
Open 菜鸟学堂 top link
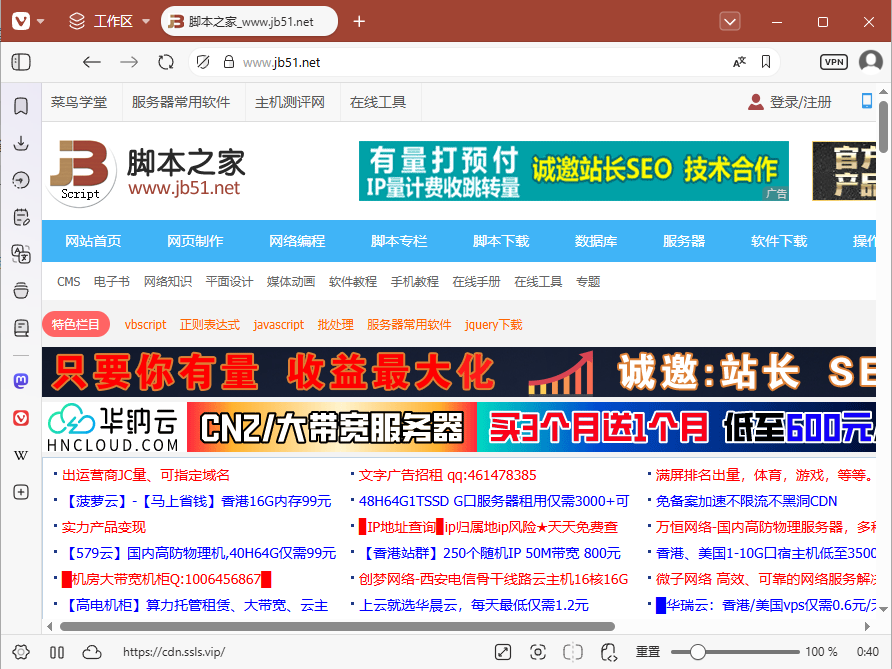pyautogui.click(x=79, y=102)
